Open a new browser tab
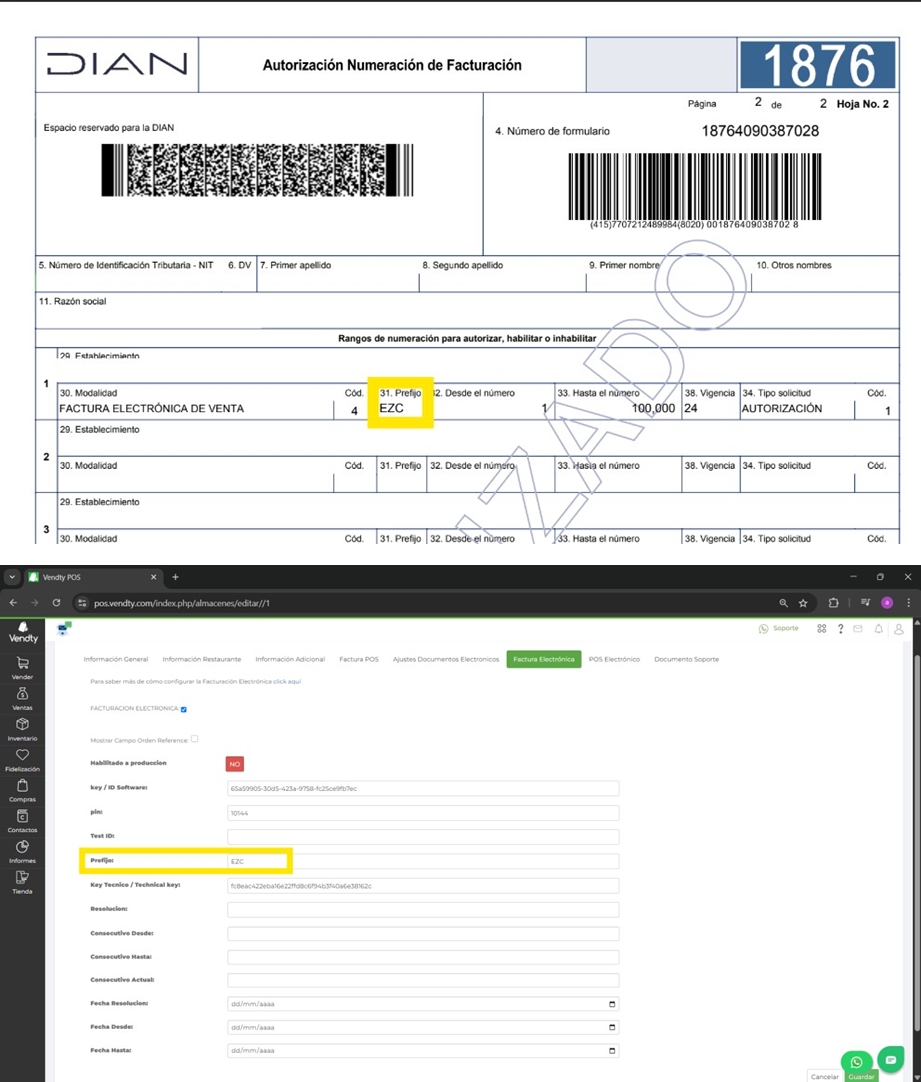 [175, 577]
